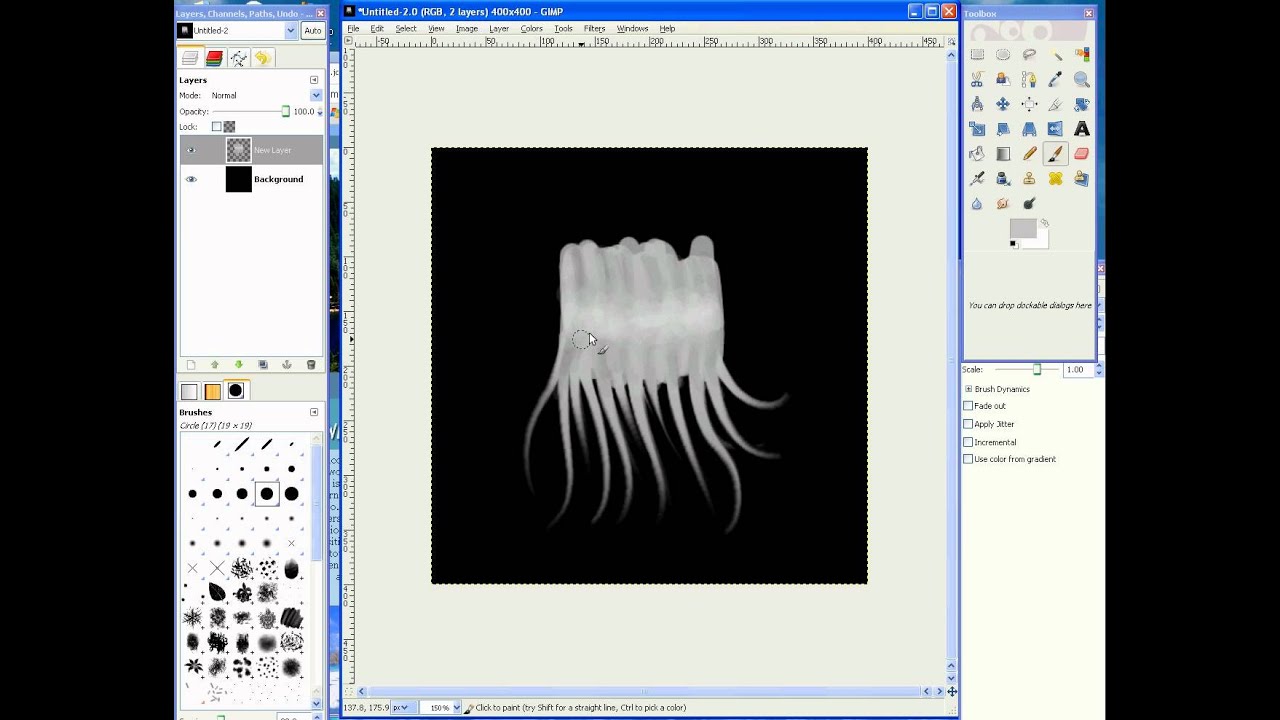Select the Rectangle Select tool
This screenshot has width=1280, height=720.
[977, 55]
